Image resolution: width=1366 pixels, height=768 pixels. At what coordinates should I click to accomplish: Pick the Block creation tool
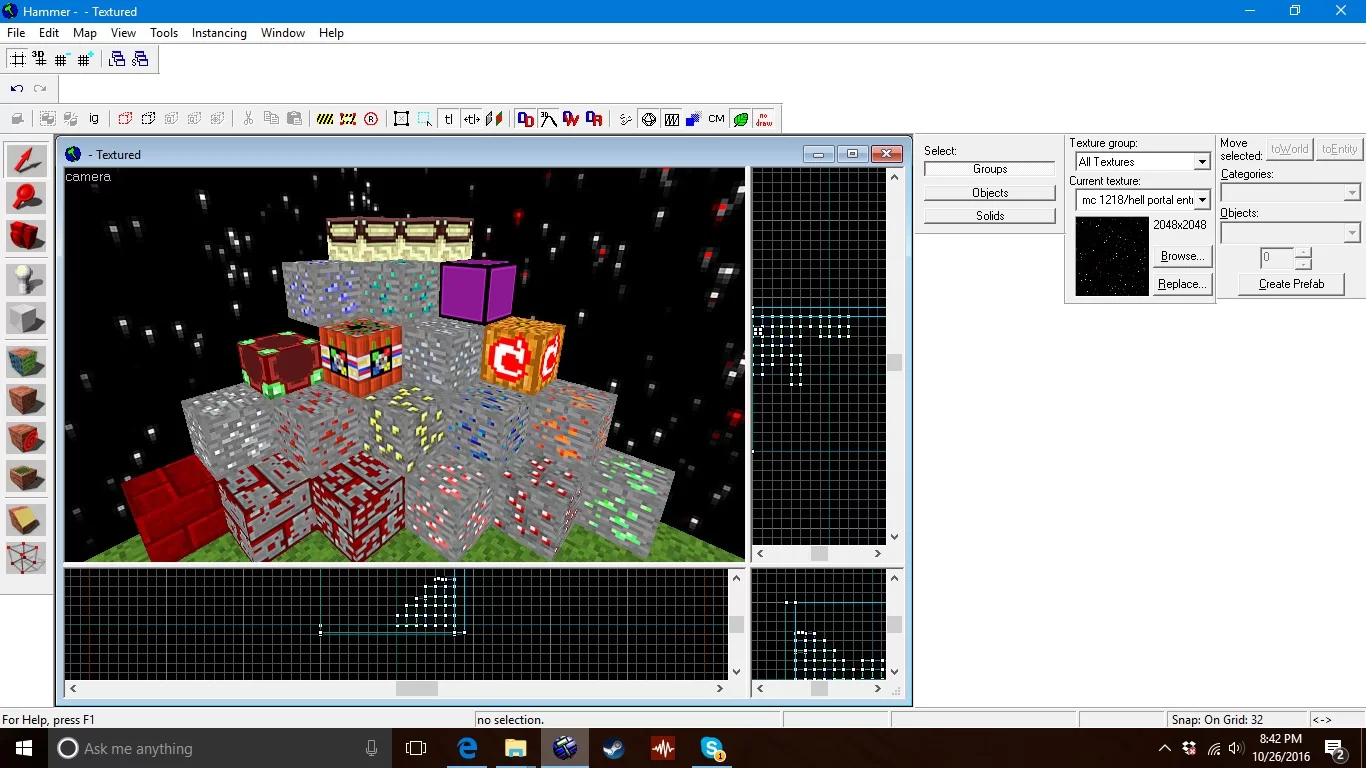(26, 318)
